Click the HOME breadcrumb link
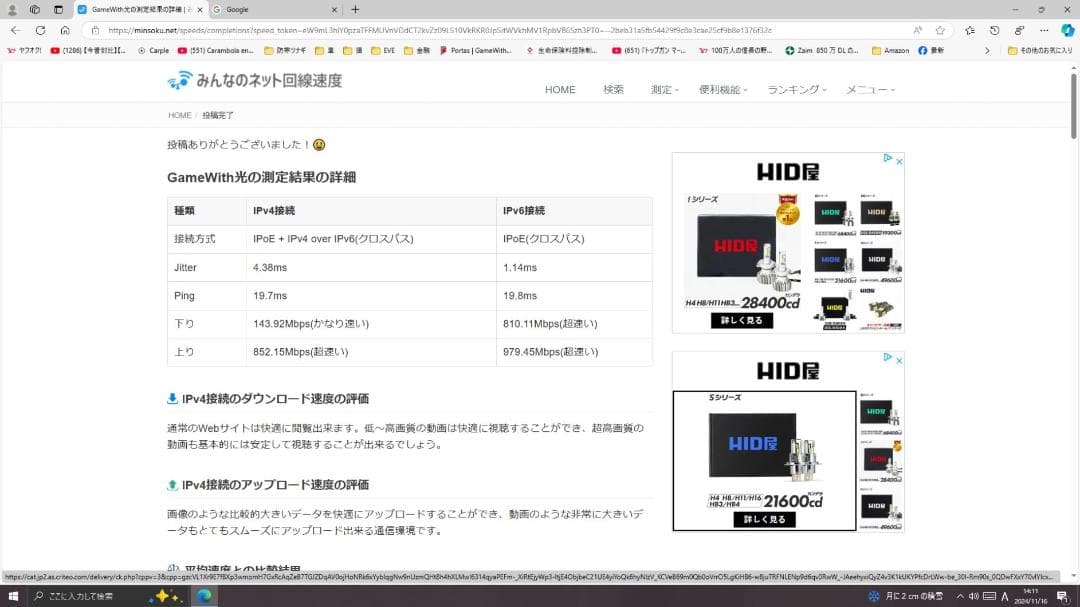 coord(178,114)
